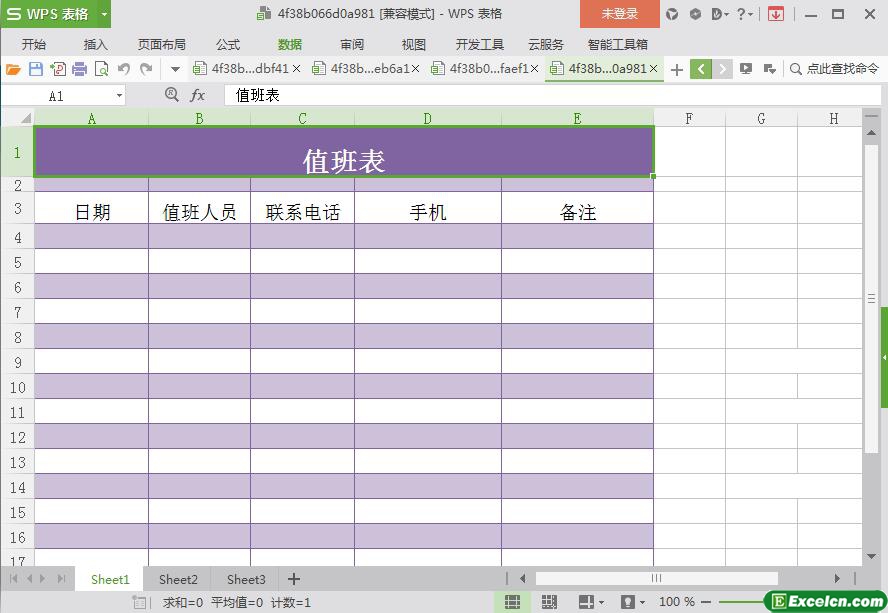Open the 插入 ribbon tab
The width and height of the screenshot is (888, 613).
click(96, 44)
